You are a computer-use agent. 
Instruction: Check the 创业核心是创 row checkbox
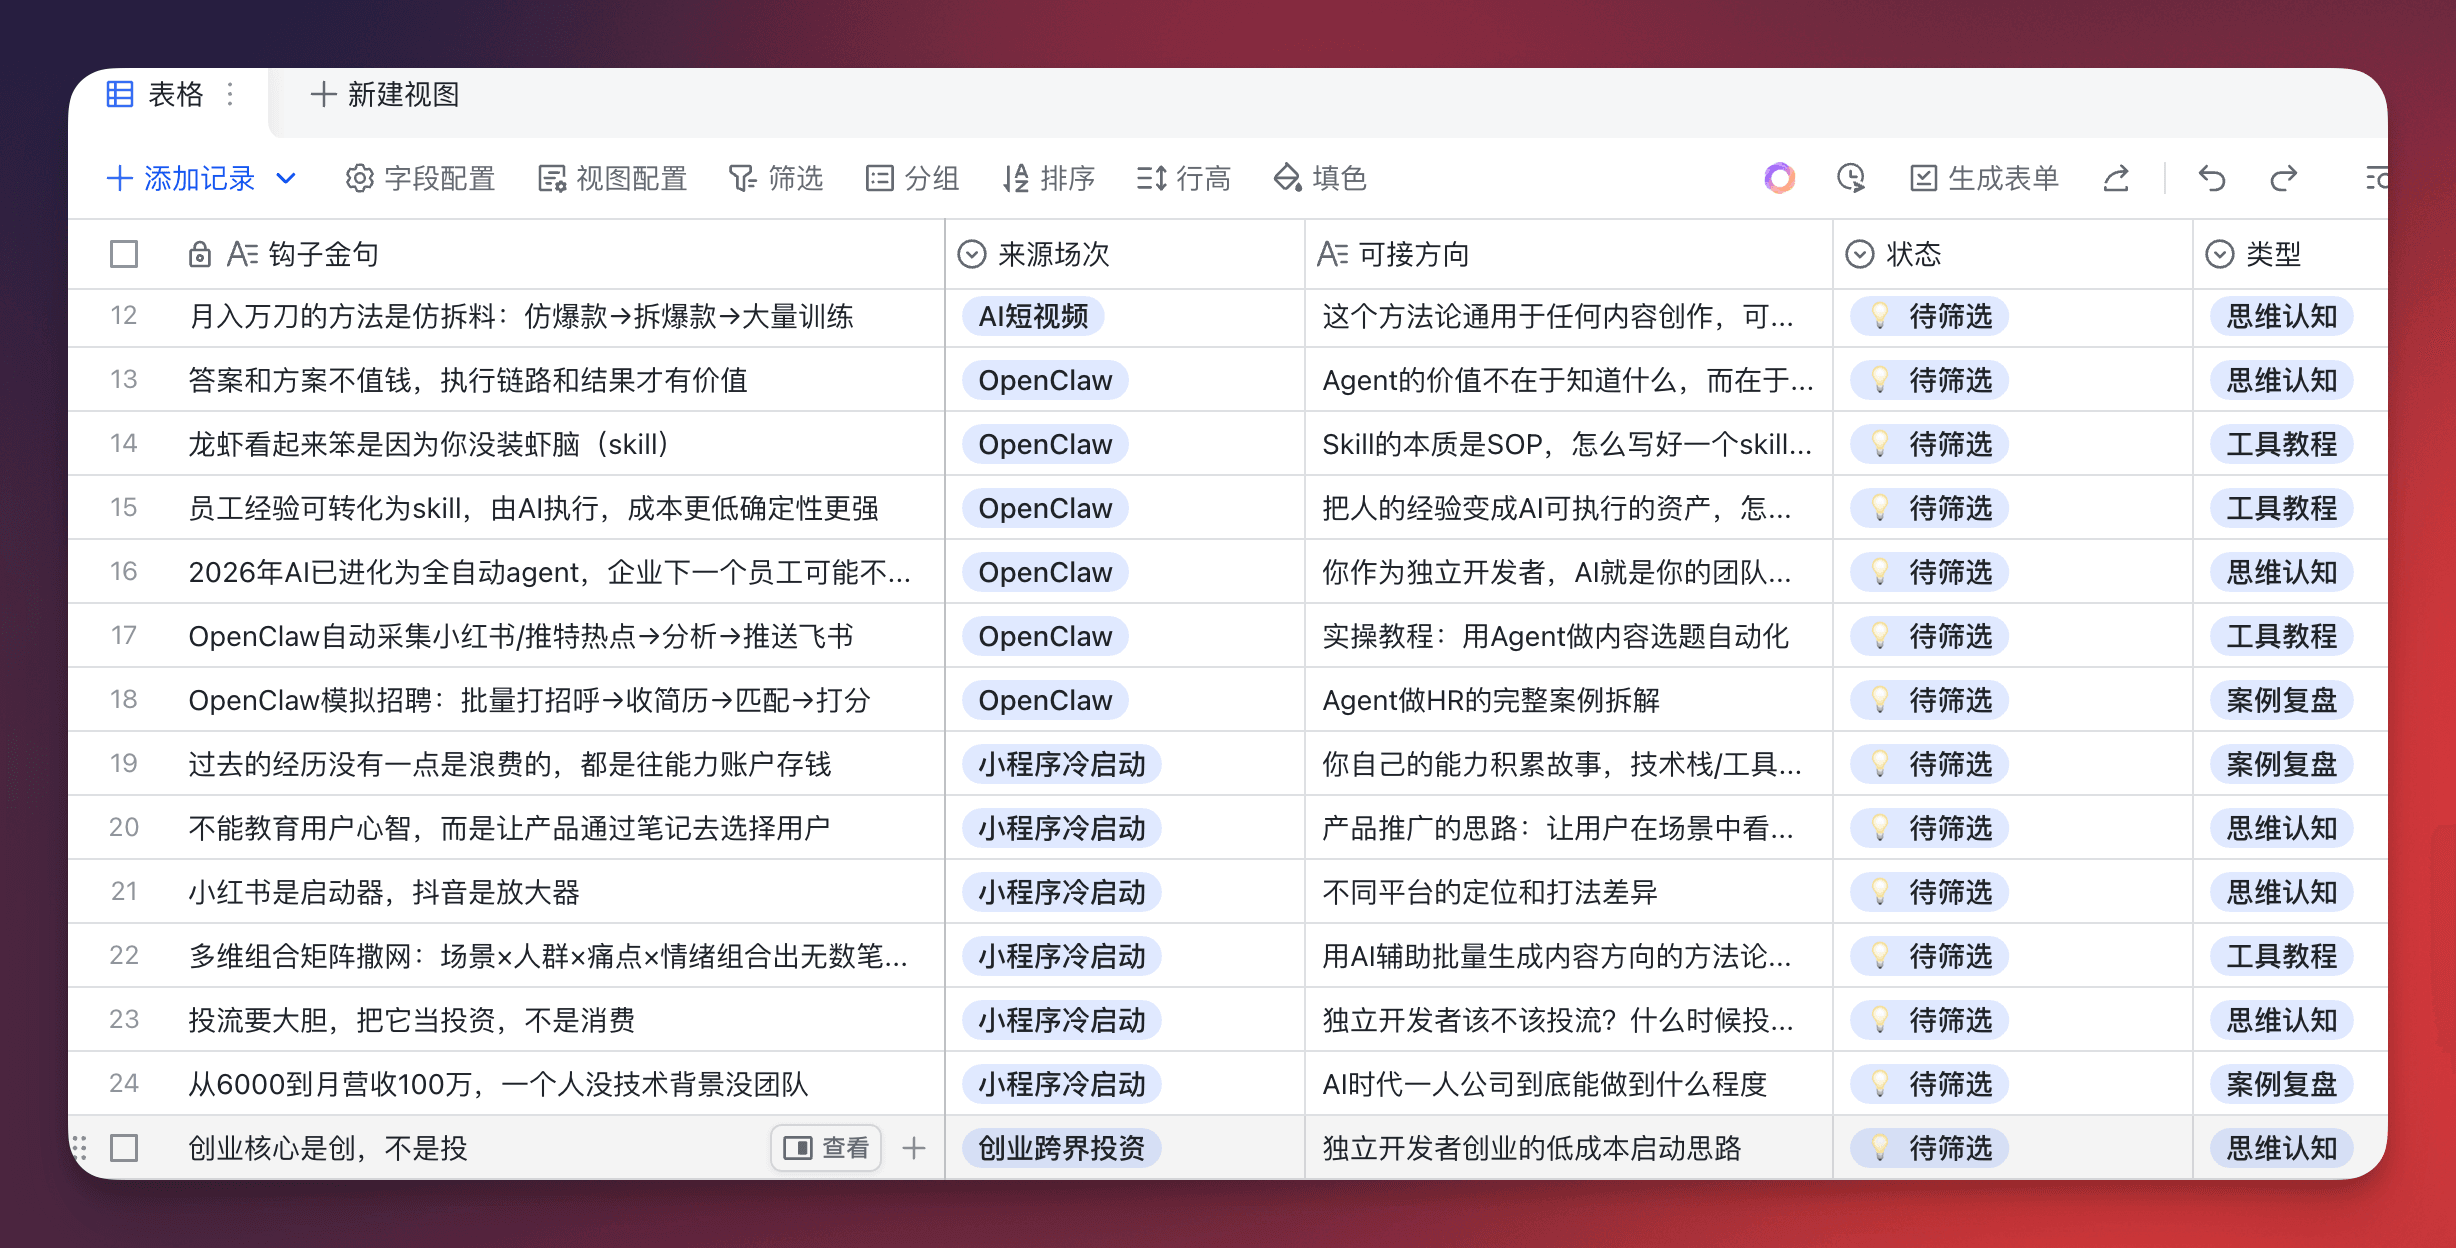click(124, 1148)
